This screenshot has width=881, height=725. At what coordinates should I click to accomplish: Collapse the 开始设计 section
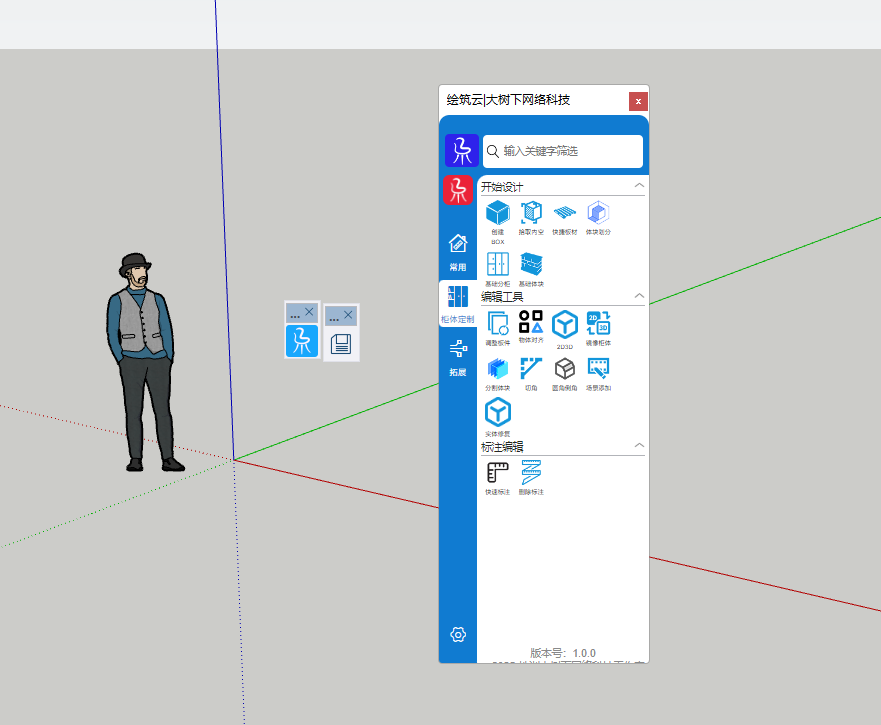[639, 186]
